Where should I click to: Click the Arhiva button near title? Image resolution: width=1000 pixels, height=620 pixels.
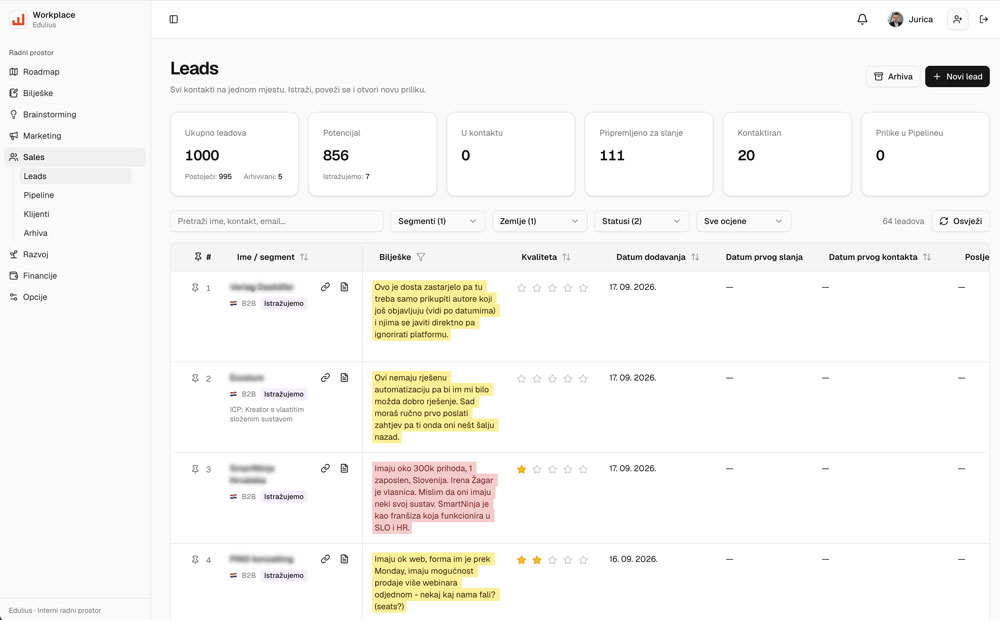tap(893, 77)
